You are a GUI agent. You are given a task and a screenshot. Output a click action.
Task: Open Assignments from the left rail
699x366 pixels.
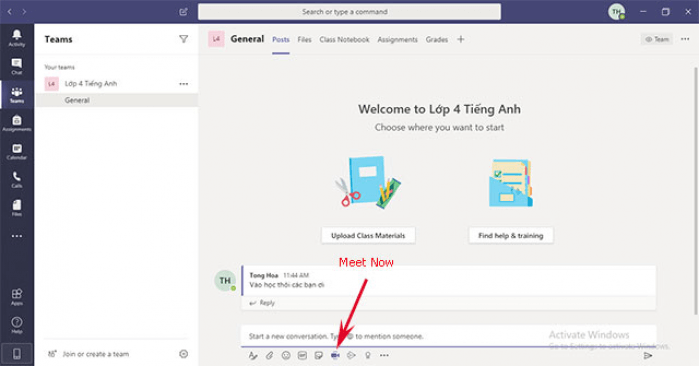tap(16, 123)
